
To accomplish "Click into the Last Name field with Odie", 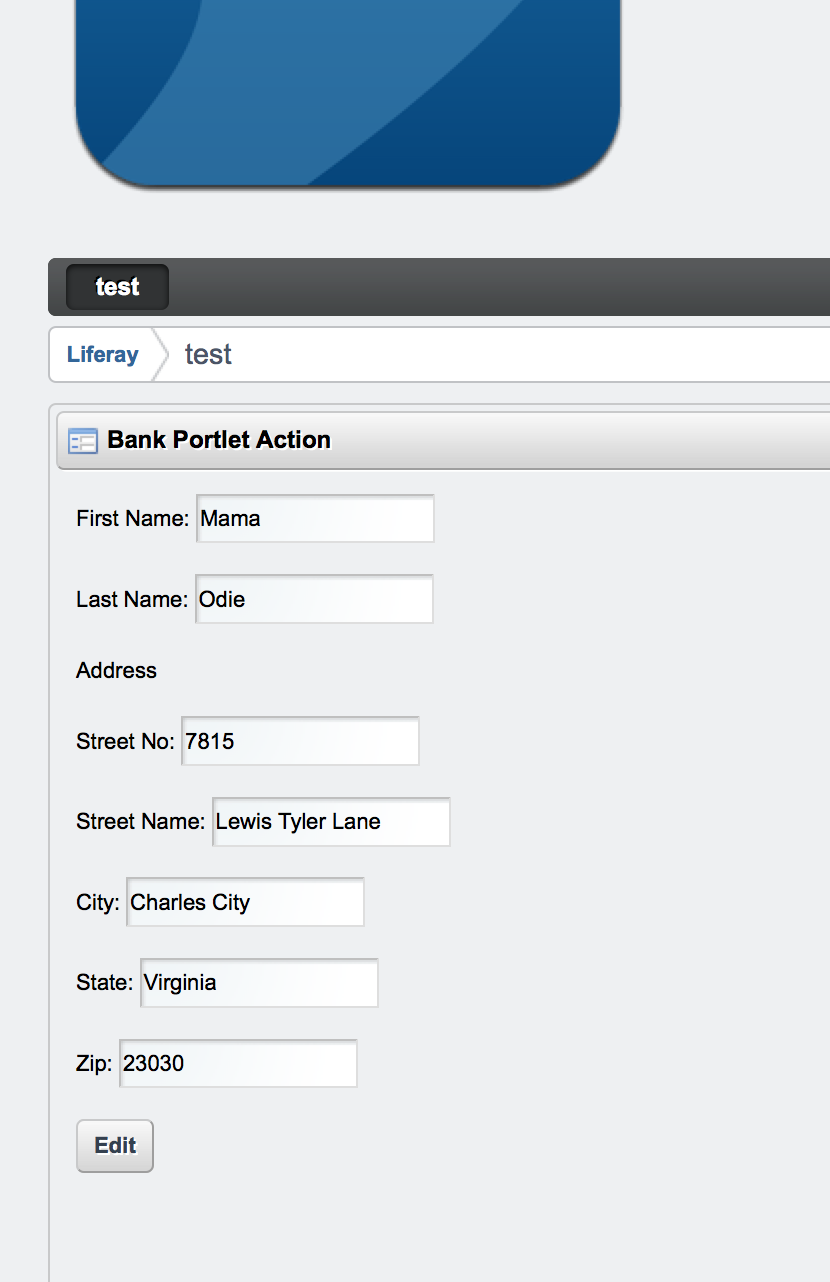I will click(314, 599).
